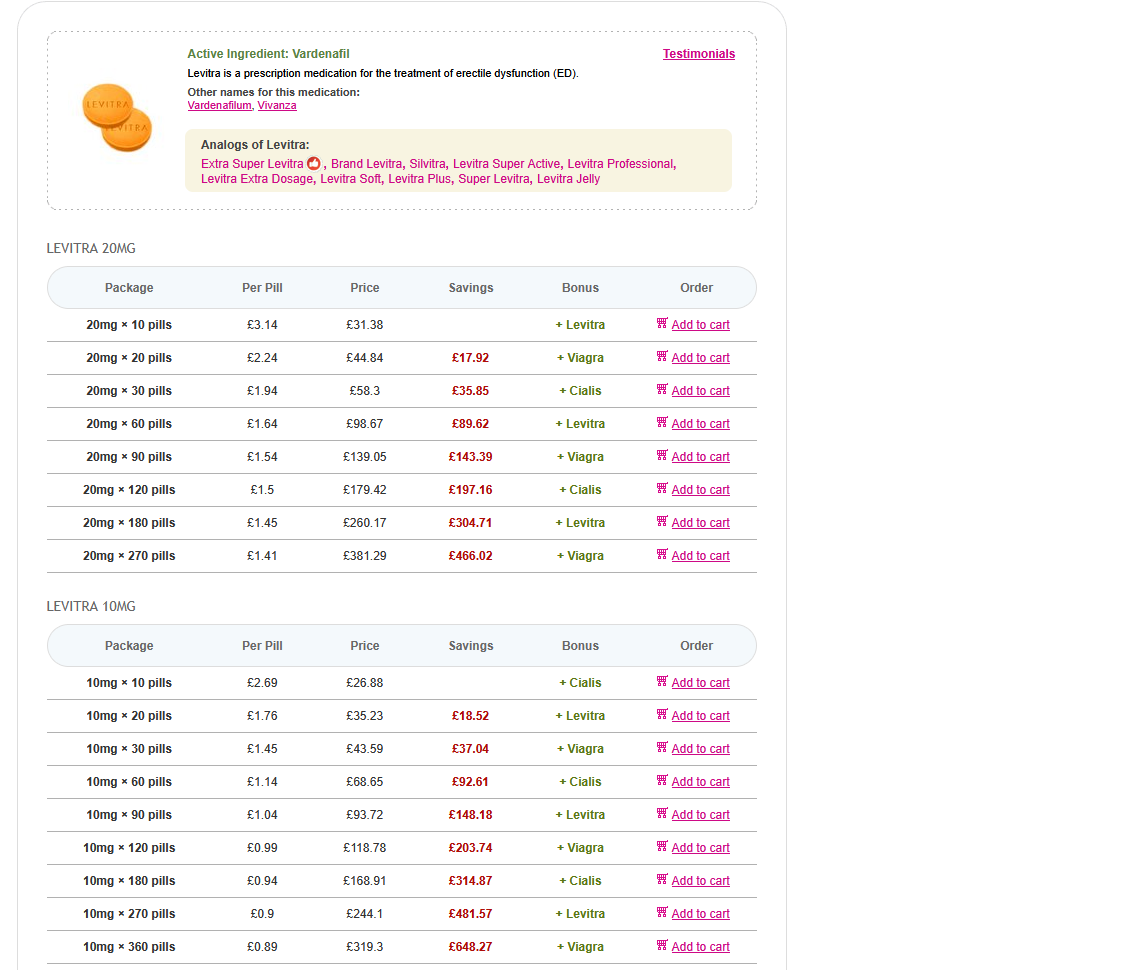Click the '10mg × 270 pills' package cell
Image resolution: width=1126 pixels, height=970 pixels.
click(129, 914)
